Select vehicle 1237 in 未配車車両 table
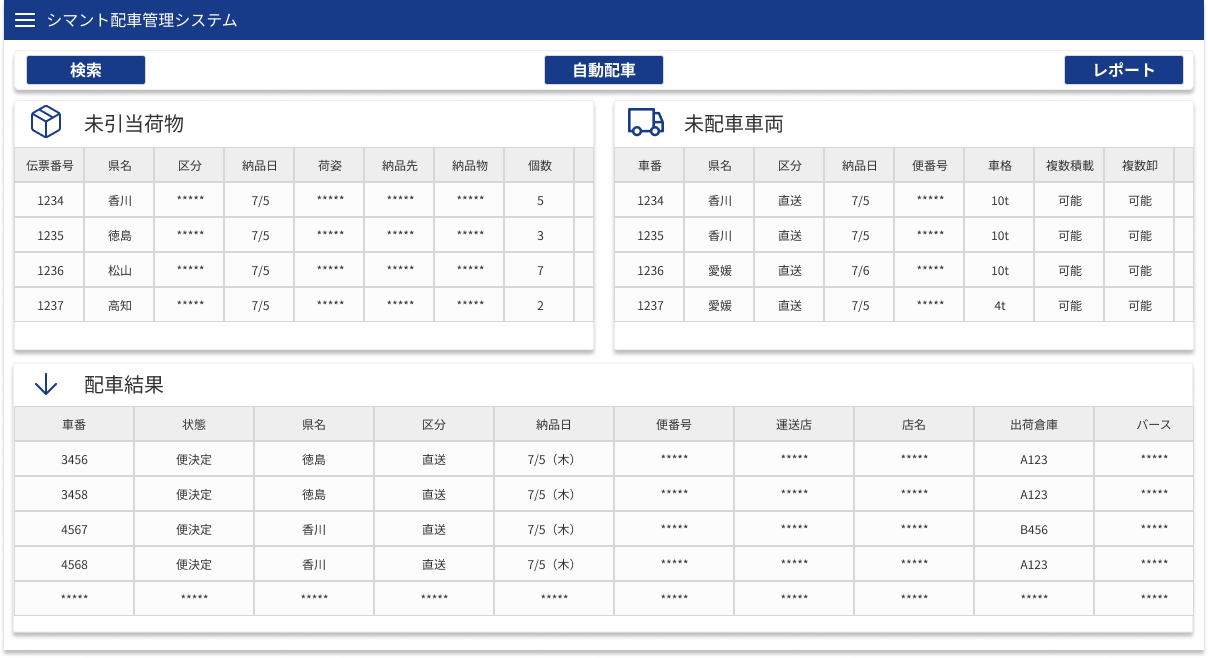 [650, 305]
